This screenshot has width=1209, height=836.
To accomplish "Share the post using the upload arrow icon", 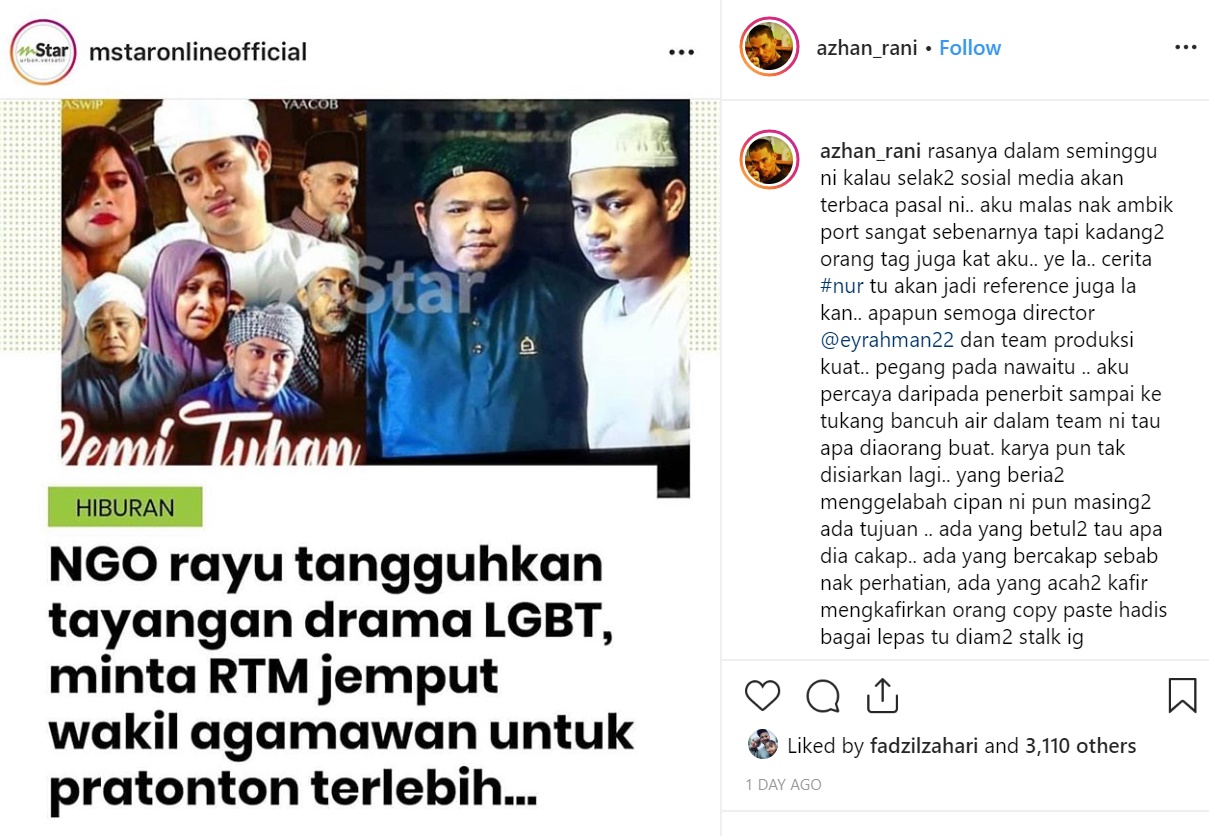I will [881, 695].
